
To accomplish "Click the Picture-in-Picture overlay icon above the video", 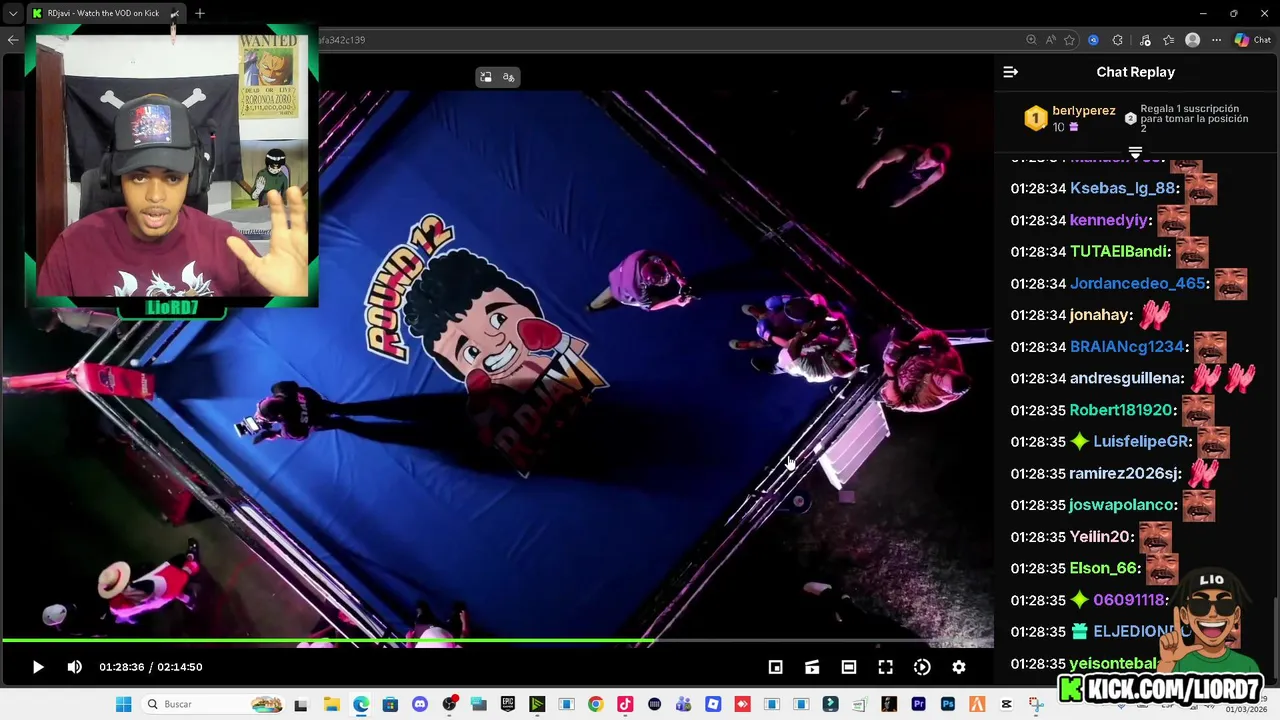I will click(x=486, y=77).
